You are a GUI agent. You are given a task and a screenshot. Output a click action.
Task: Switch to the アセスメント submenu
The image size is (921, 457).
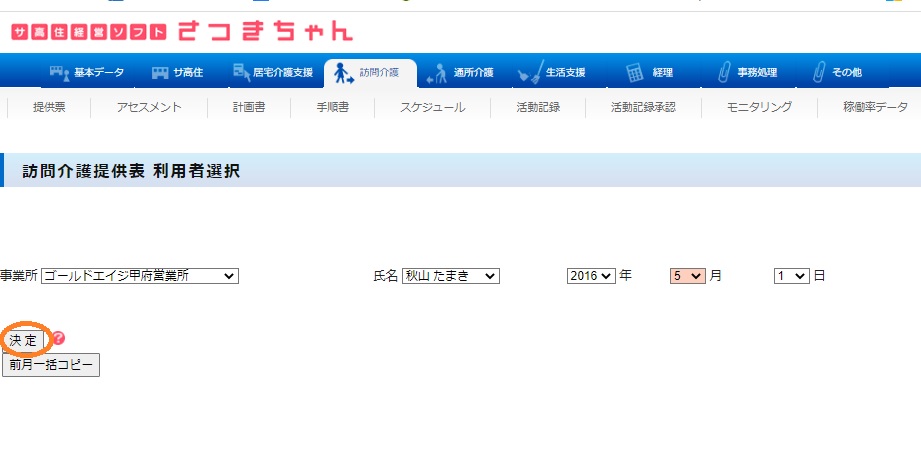[x=148, y=107]
